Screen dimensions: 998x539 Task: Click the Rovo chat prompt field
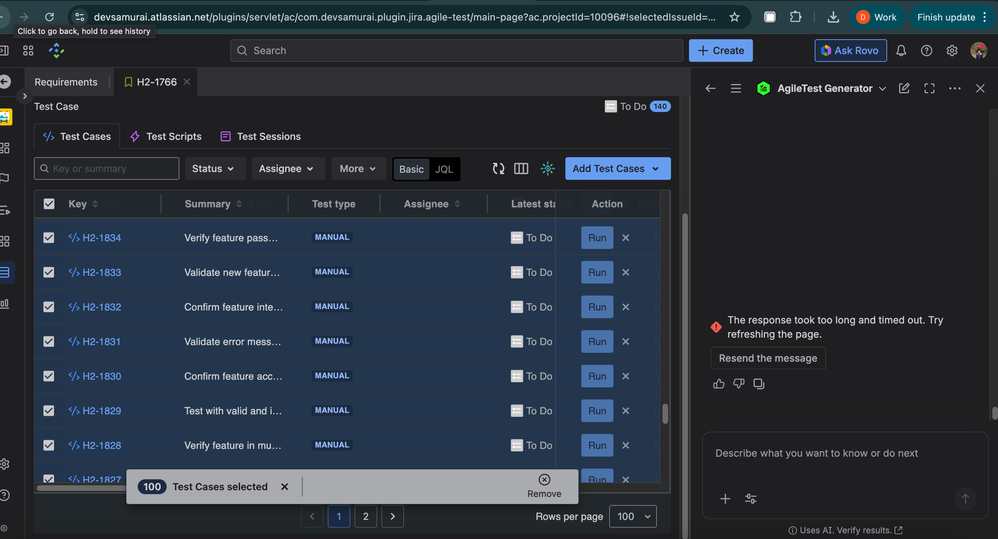tap(844, 454)
